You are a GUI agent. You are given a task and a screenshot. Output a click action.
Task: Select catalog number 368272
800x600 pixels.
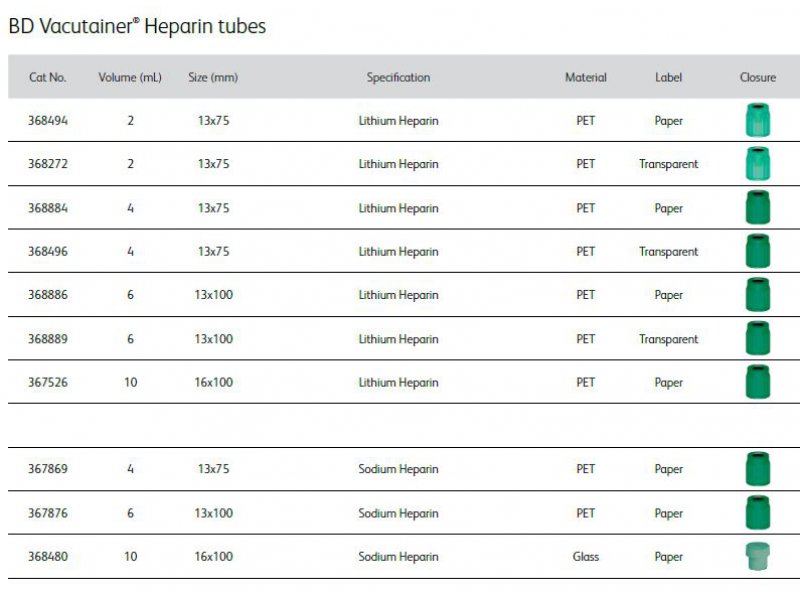click(47, 164)
